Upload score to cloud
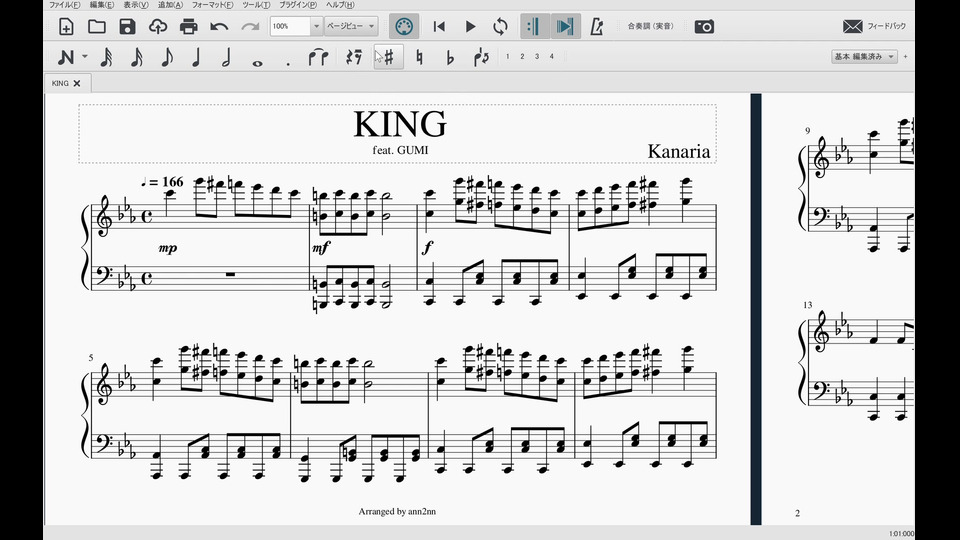The height and width of the screenshot is (540, 960). (158, 26)
